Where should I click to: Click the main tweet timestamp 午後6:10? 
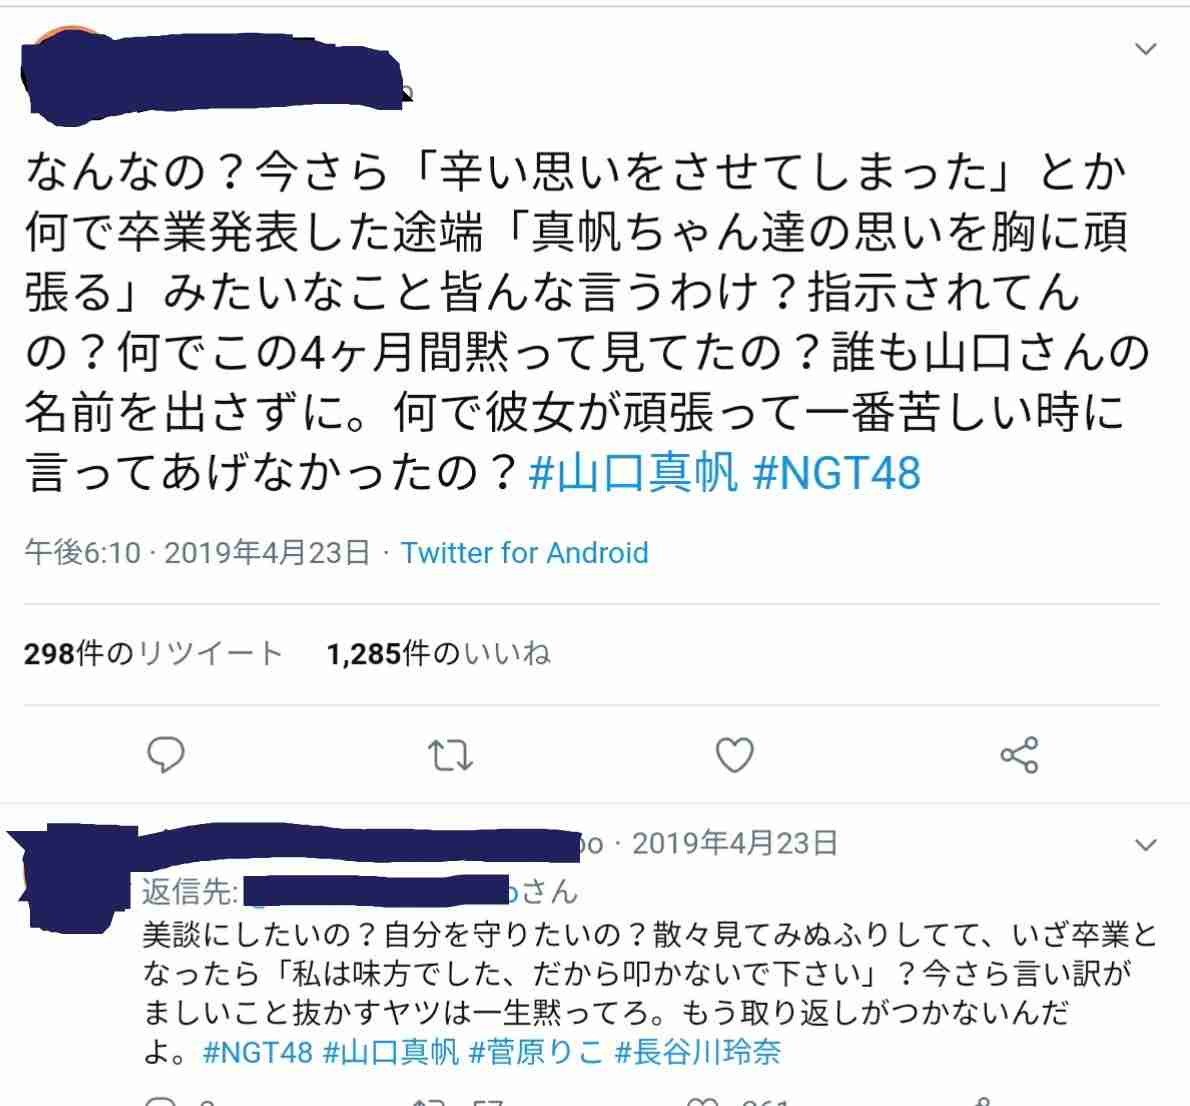pos(83,553)
